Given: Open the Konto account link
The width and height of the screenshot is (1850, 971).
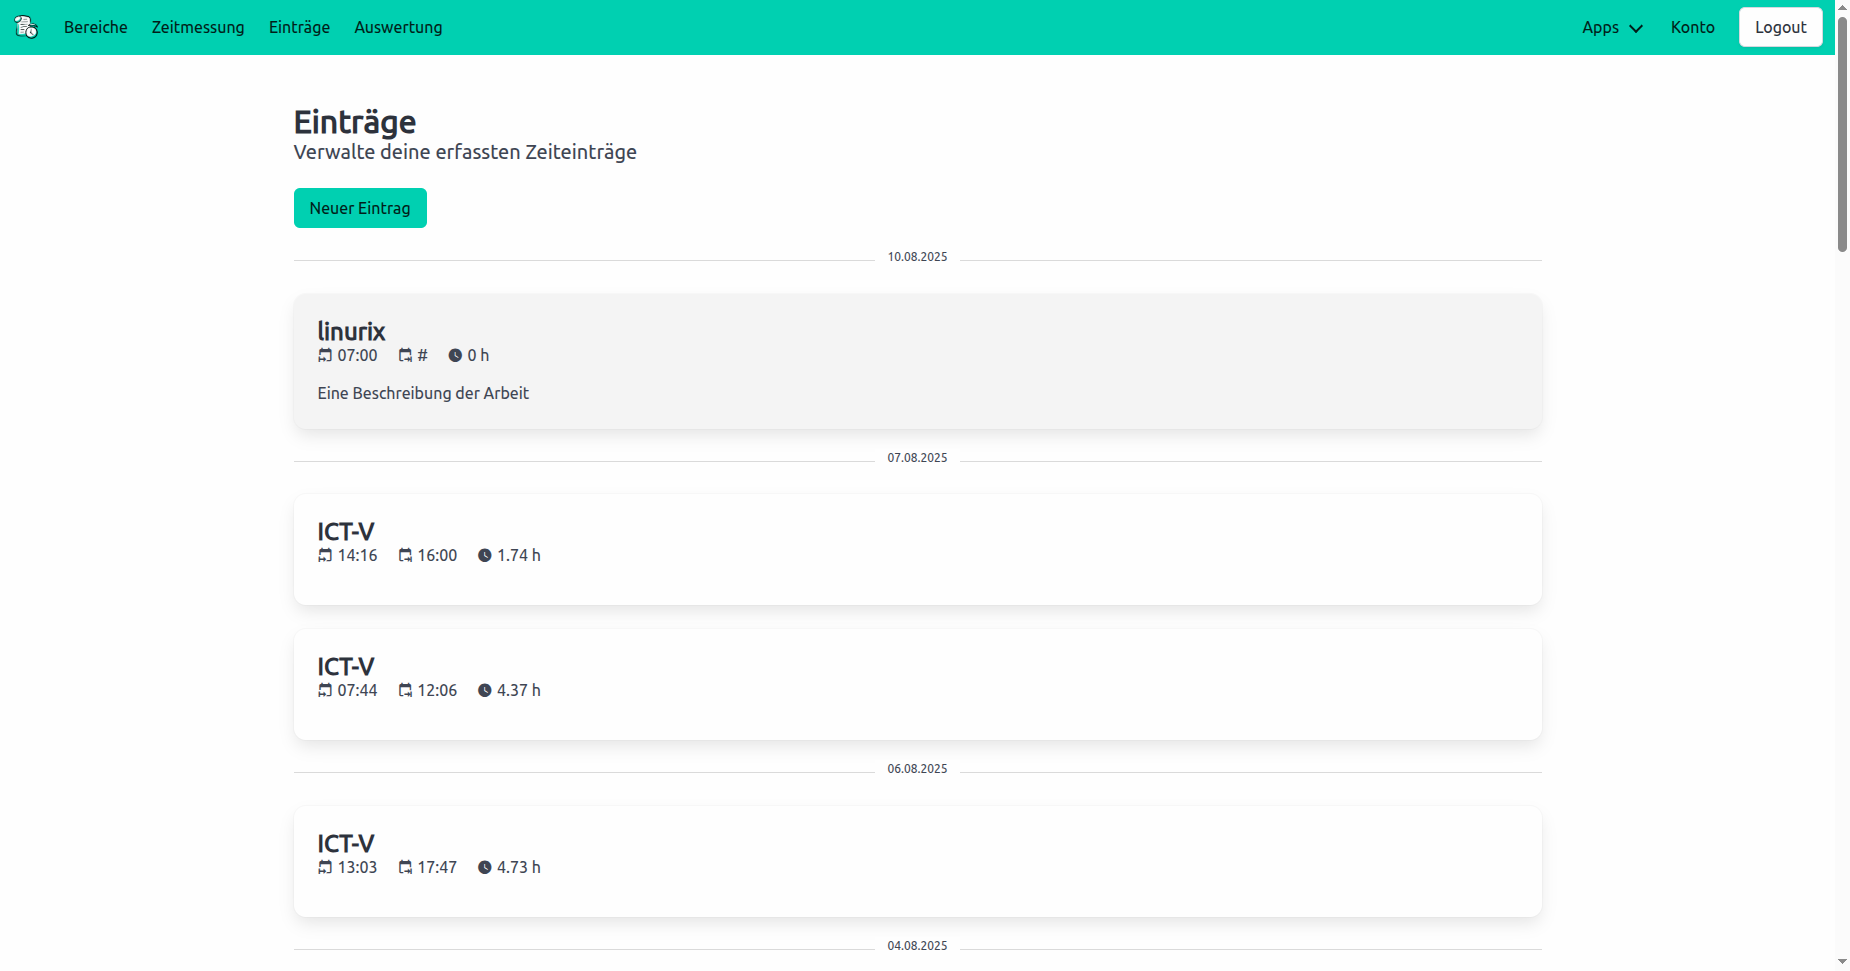Looking at the screenshot, I should (1692, 27).
